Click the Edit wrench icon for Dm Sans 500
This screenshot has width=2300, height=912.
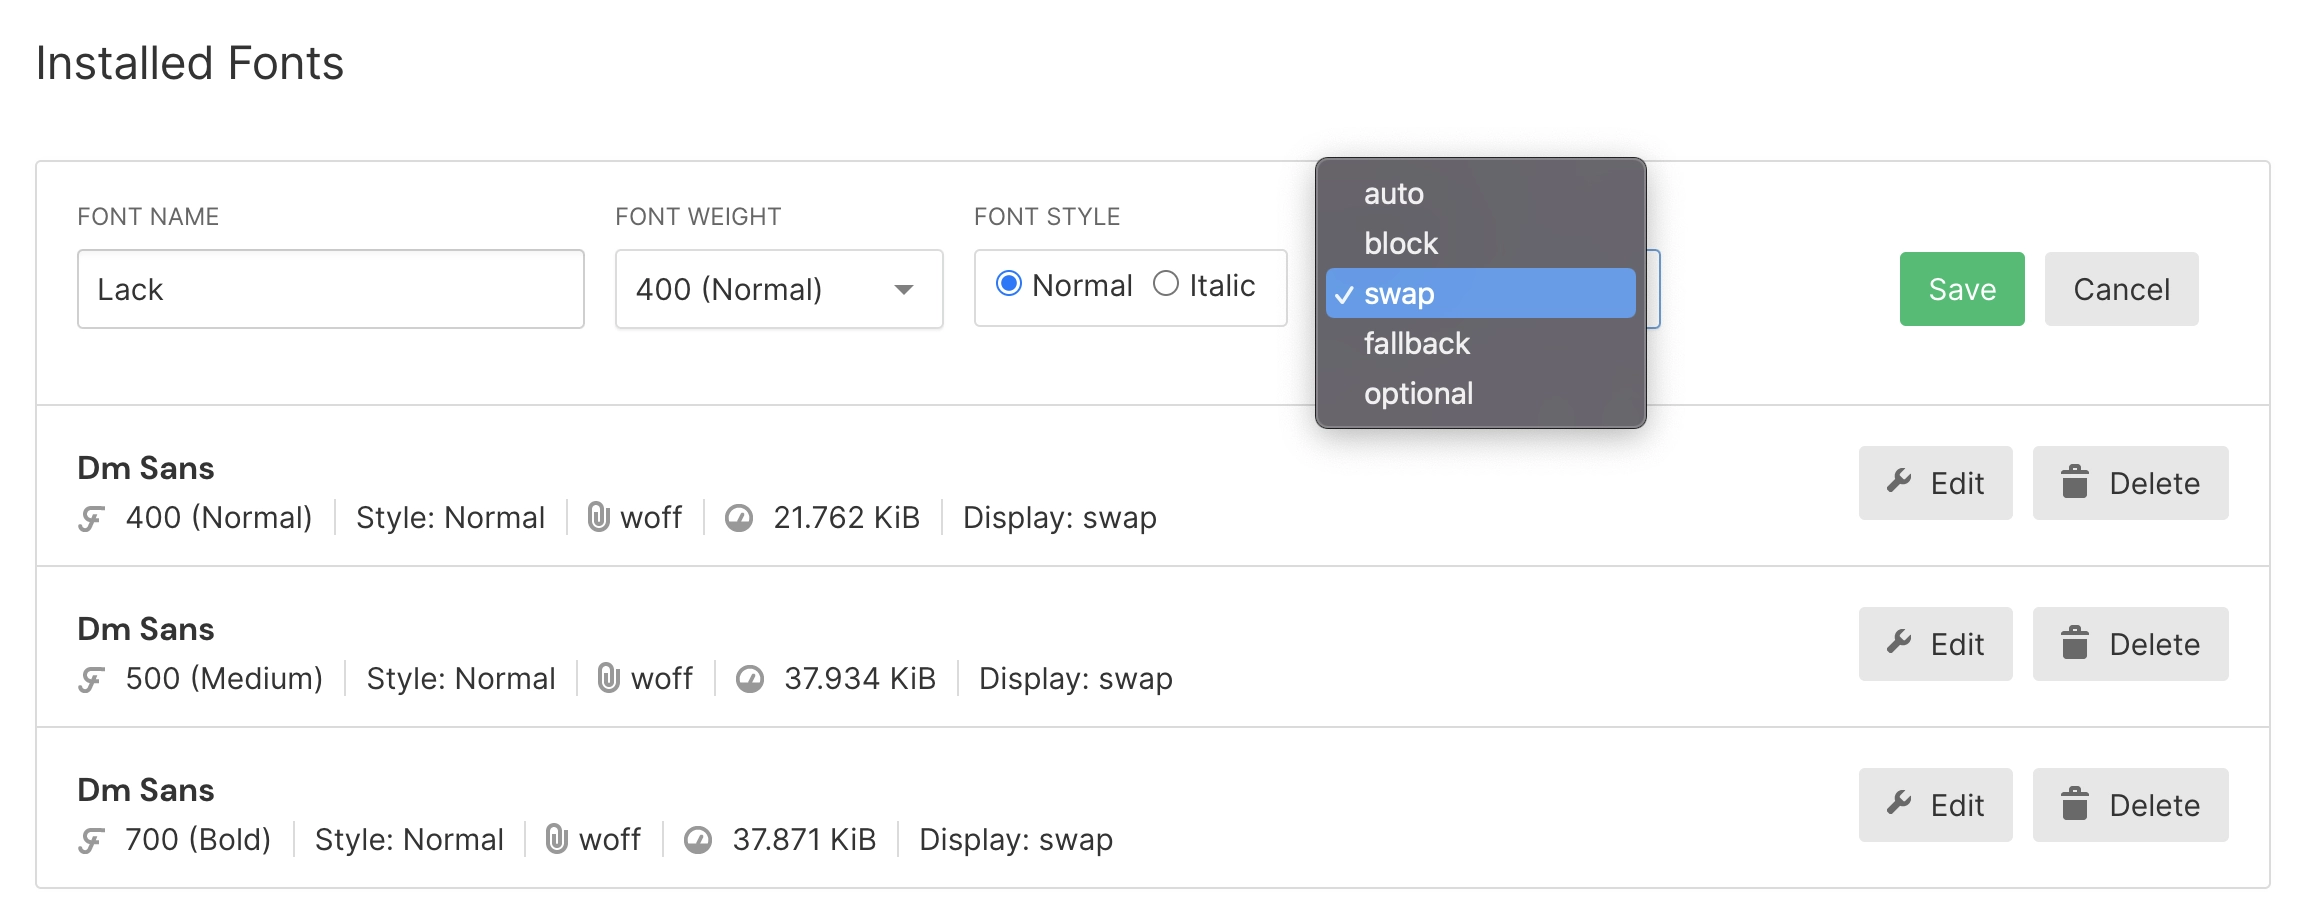pos(1899,644)
